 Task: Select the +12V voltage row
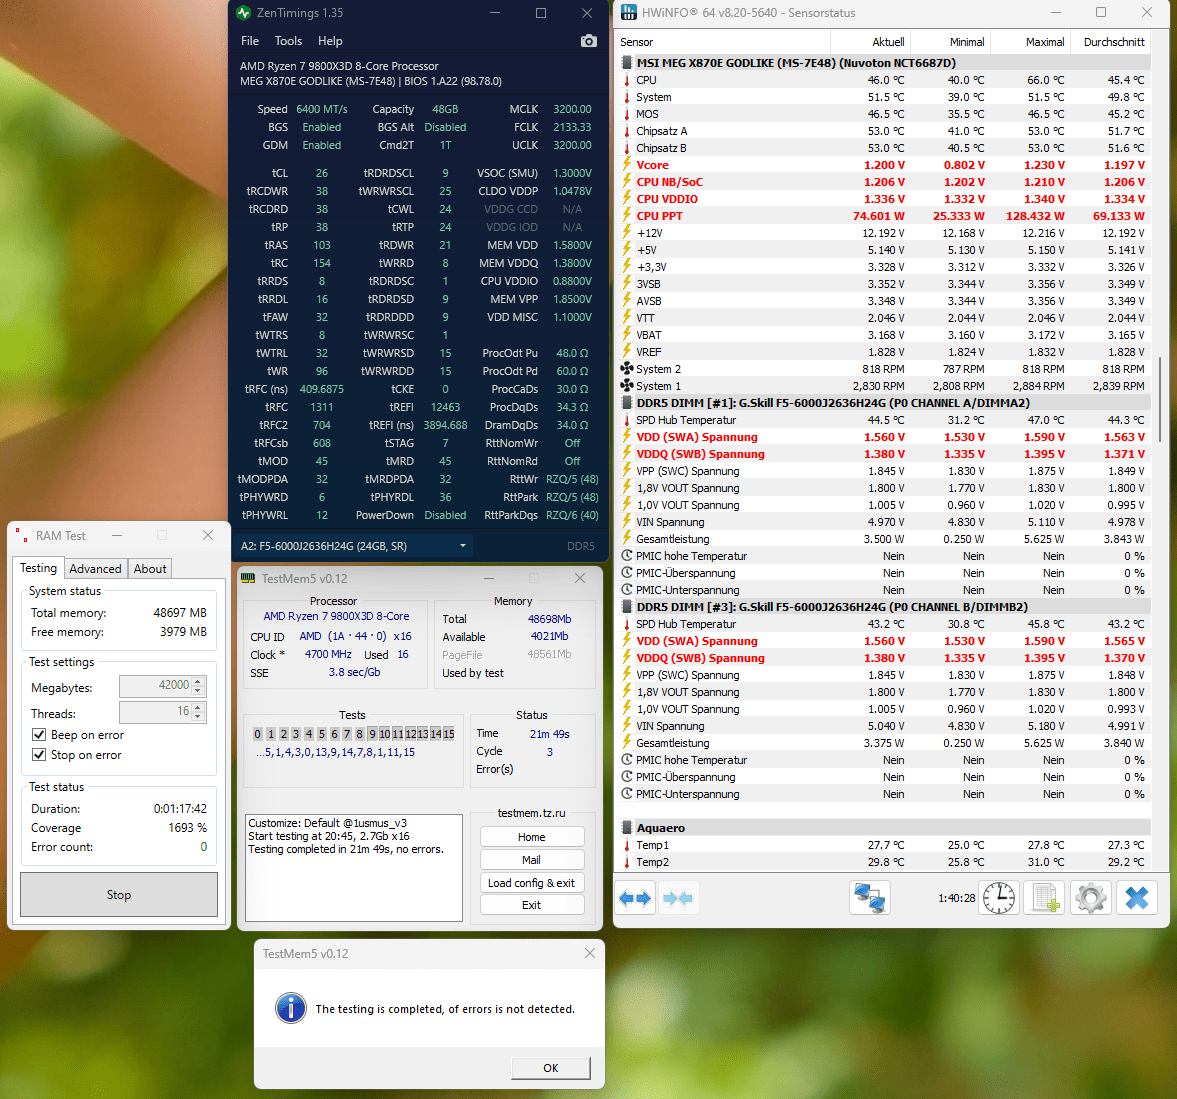click(x=883, y=233)
